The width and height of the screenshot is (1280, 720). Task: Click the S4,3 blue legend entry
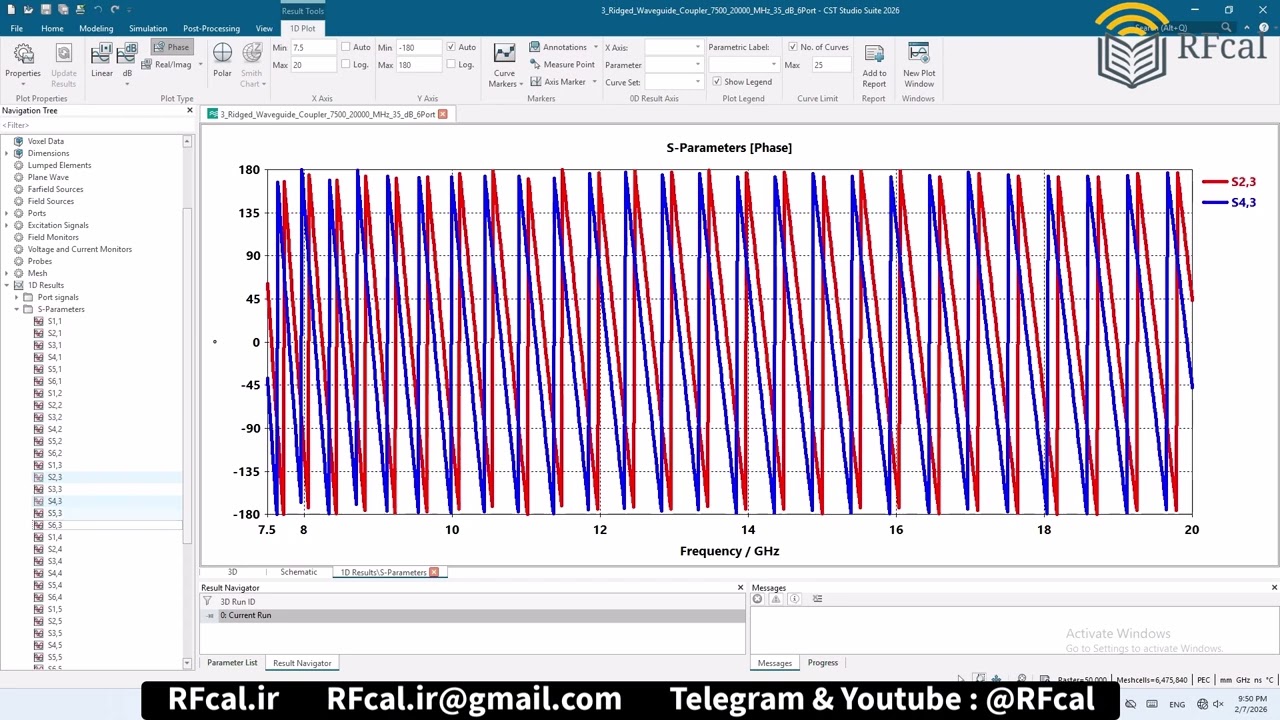point(1229,202)
